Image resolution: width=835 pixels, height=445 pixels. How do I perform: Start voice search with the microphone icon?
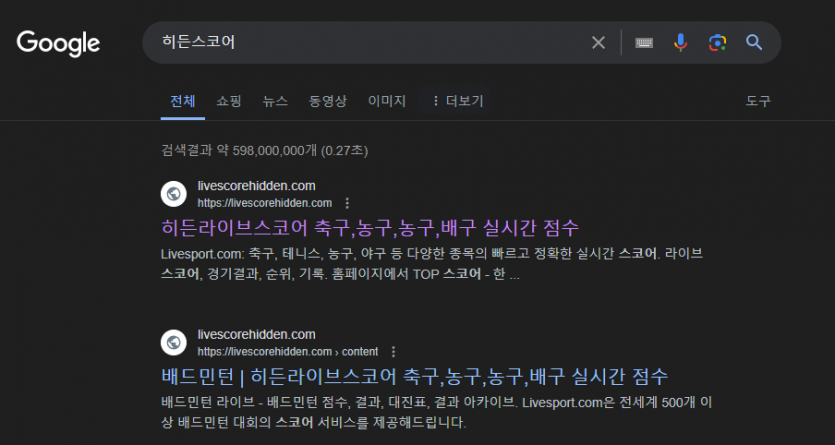(681, 43)
